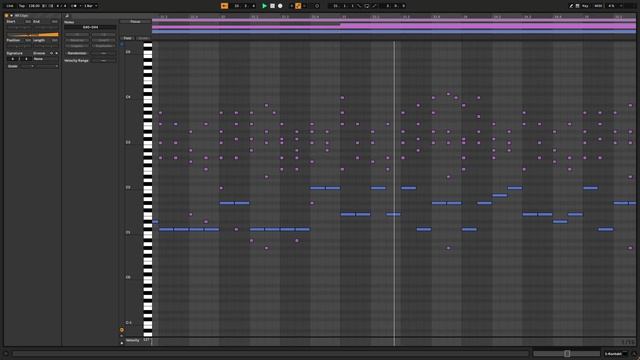640x360 pixels.
Task: Click the C3 piano key
Action: [x=147, y=143]
